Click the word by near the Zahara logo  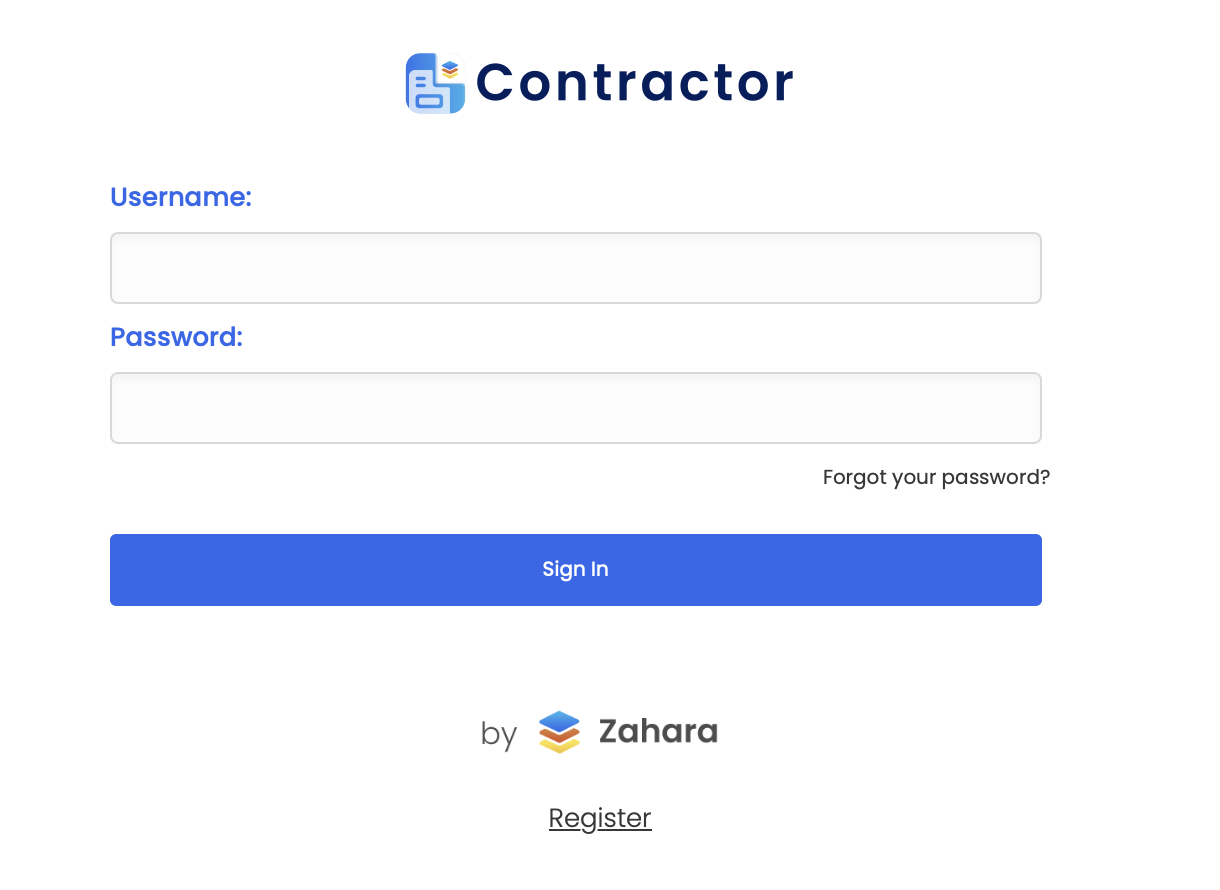[498, 734]
